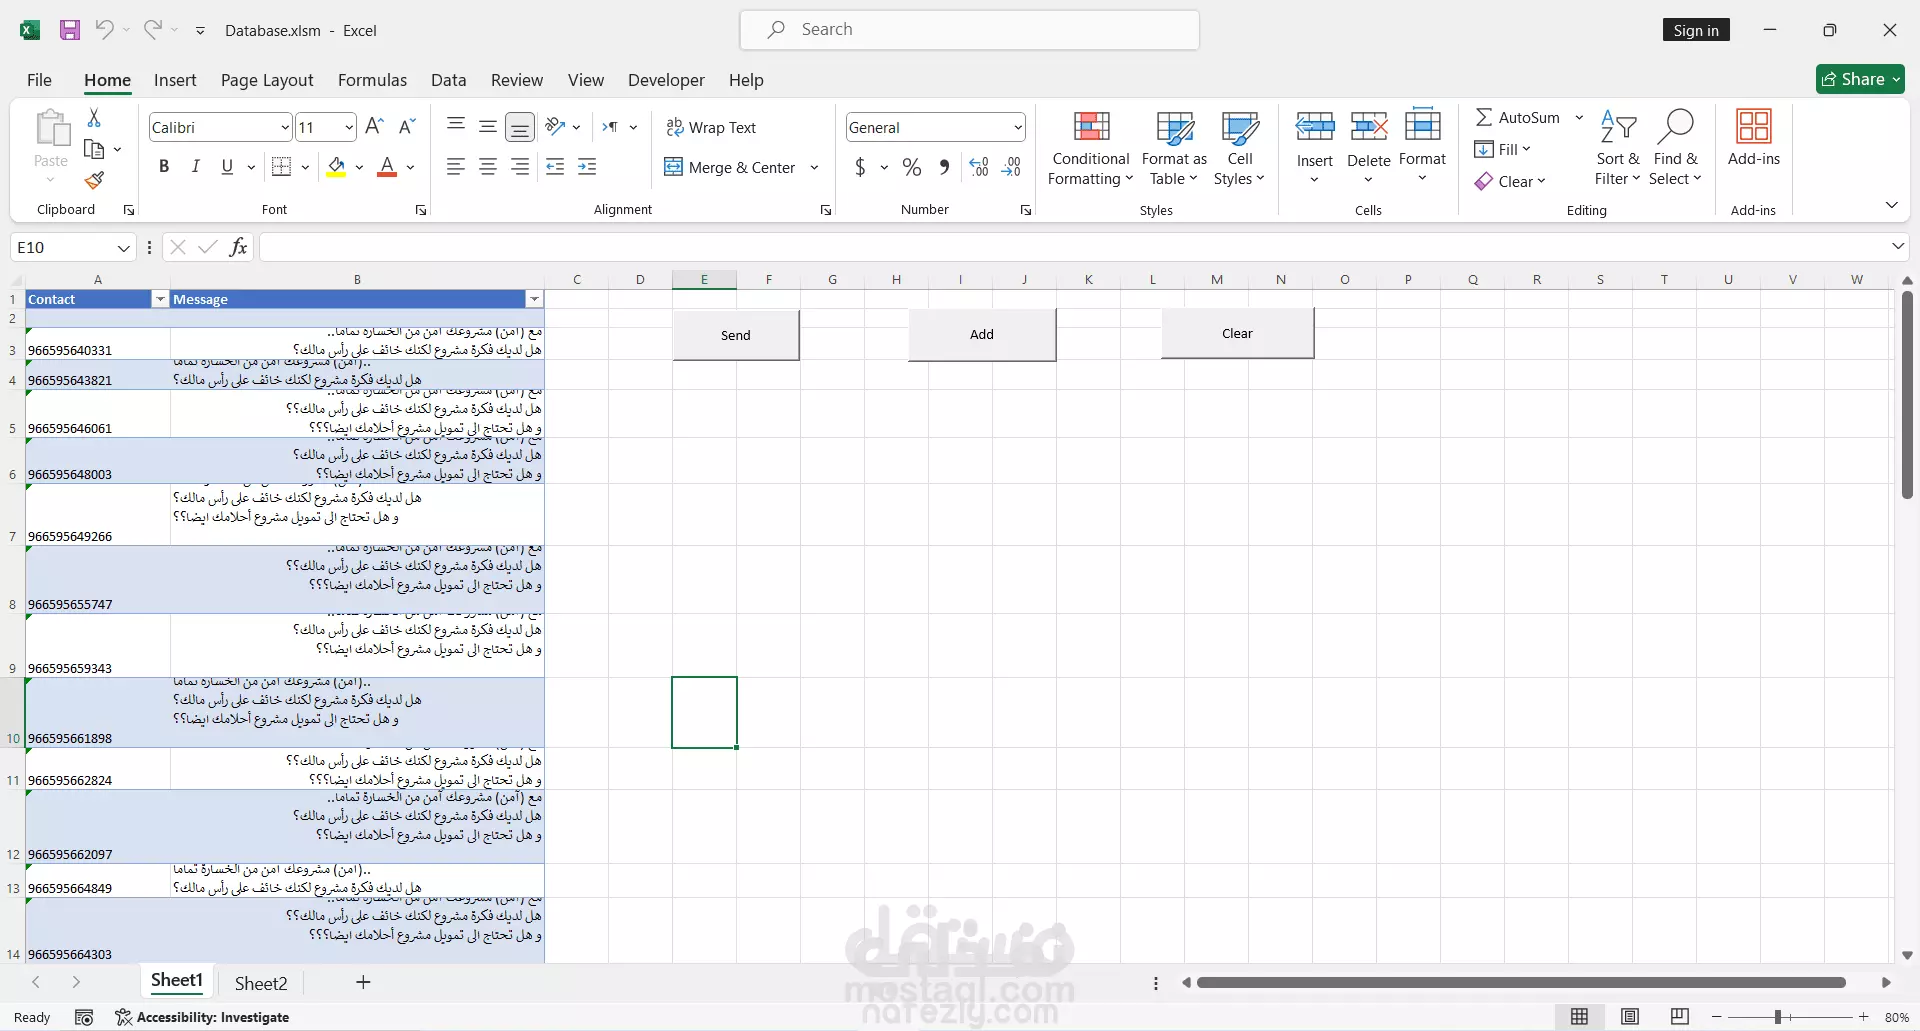1920x1031 pixels.
Task: Decrease decimal places
Action: [1012, 167]
